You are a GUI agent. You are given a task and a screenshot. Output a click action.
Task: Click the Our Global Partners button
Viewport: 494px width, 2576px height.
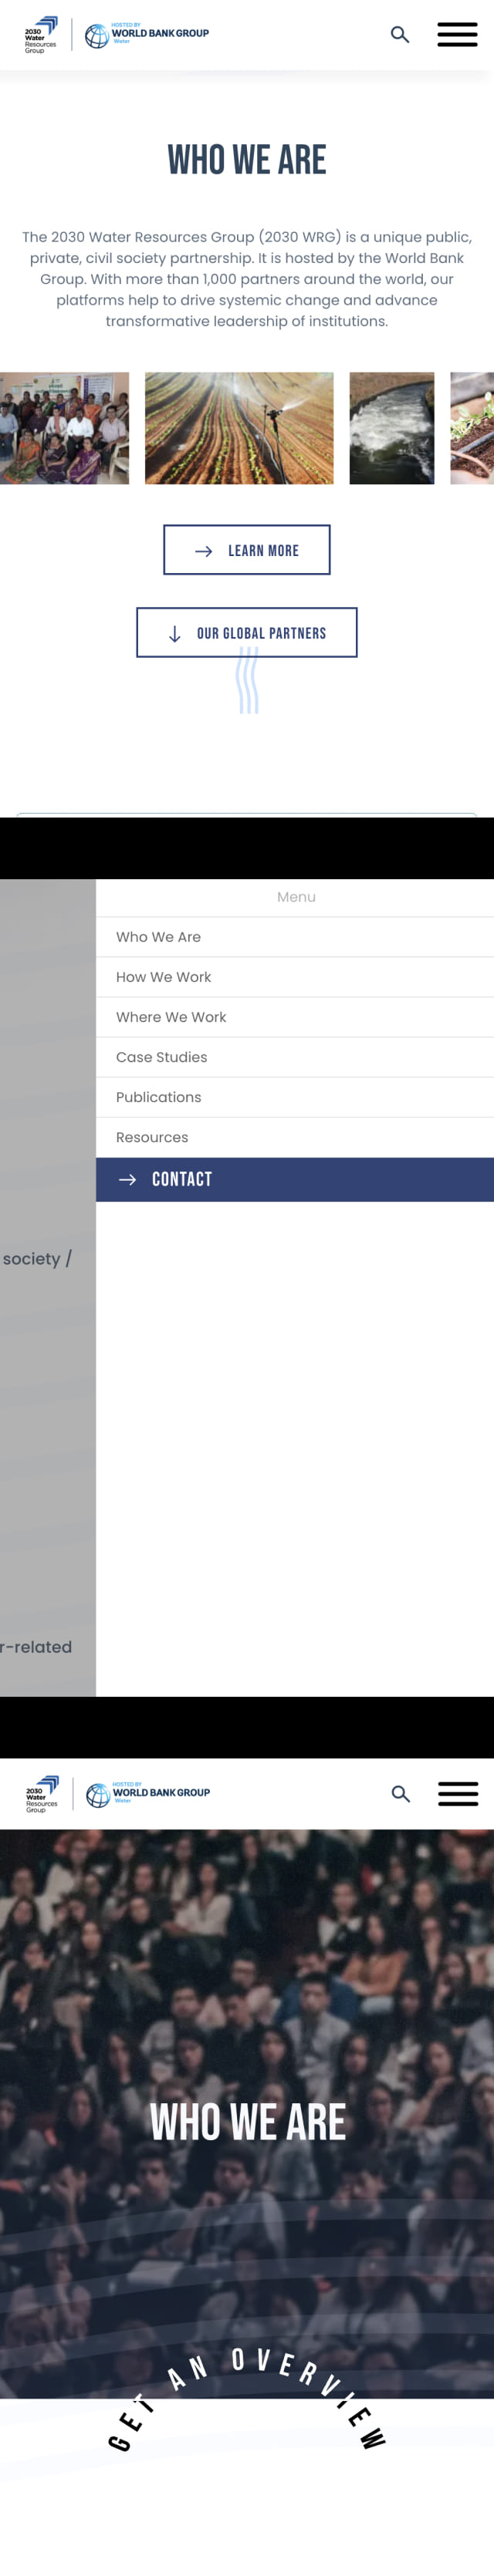tap(247, 633)
